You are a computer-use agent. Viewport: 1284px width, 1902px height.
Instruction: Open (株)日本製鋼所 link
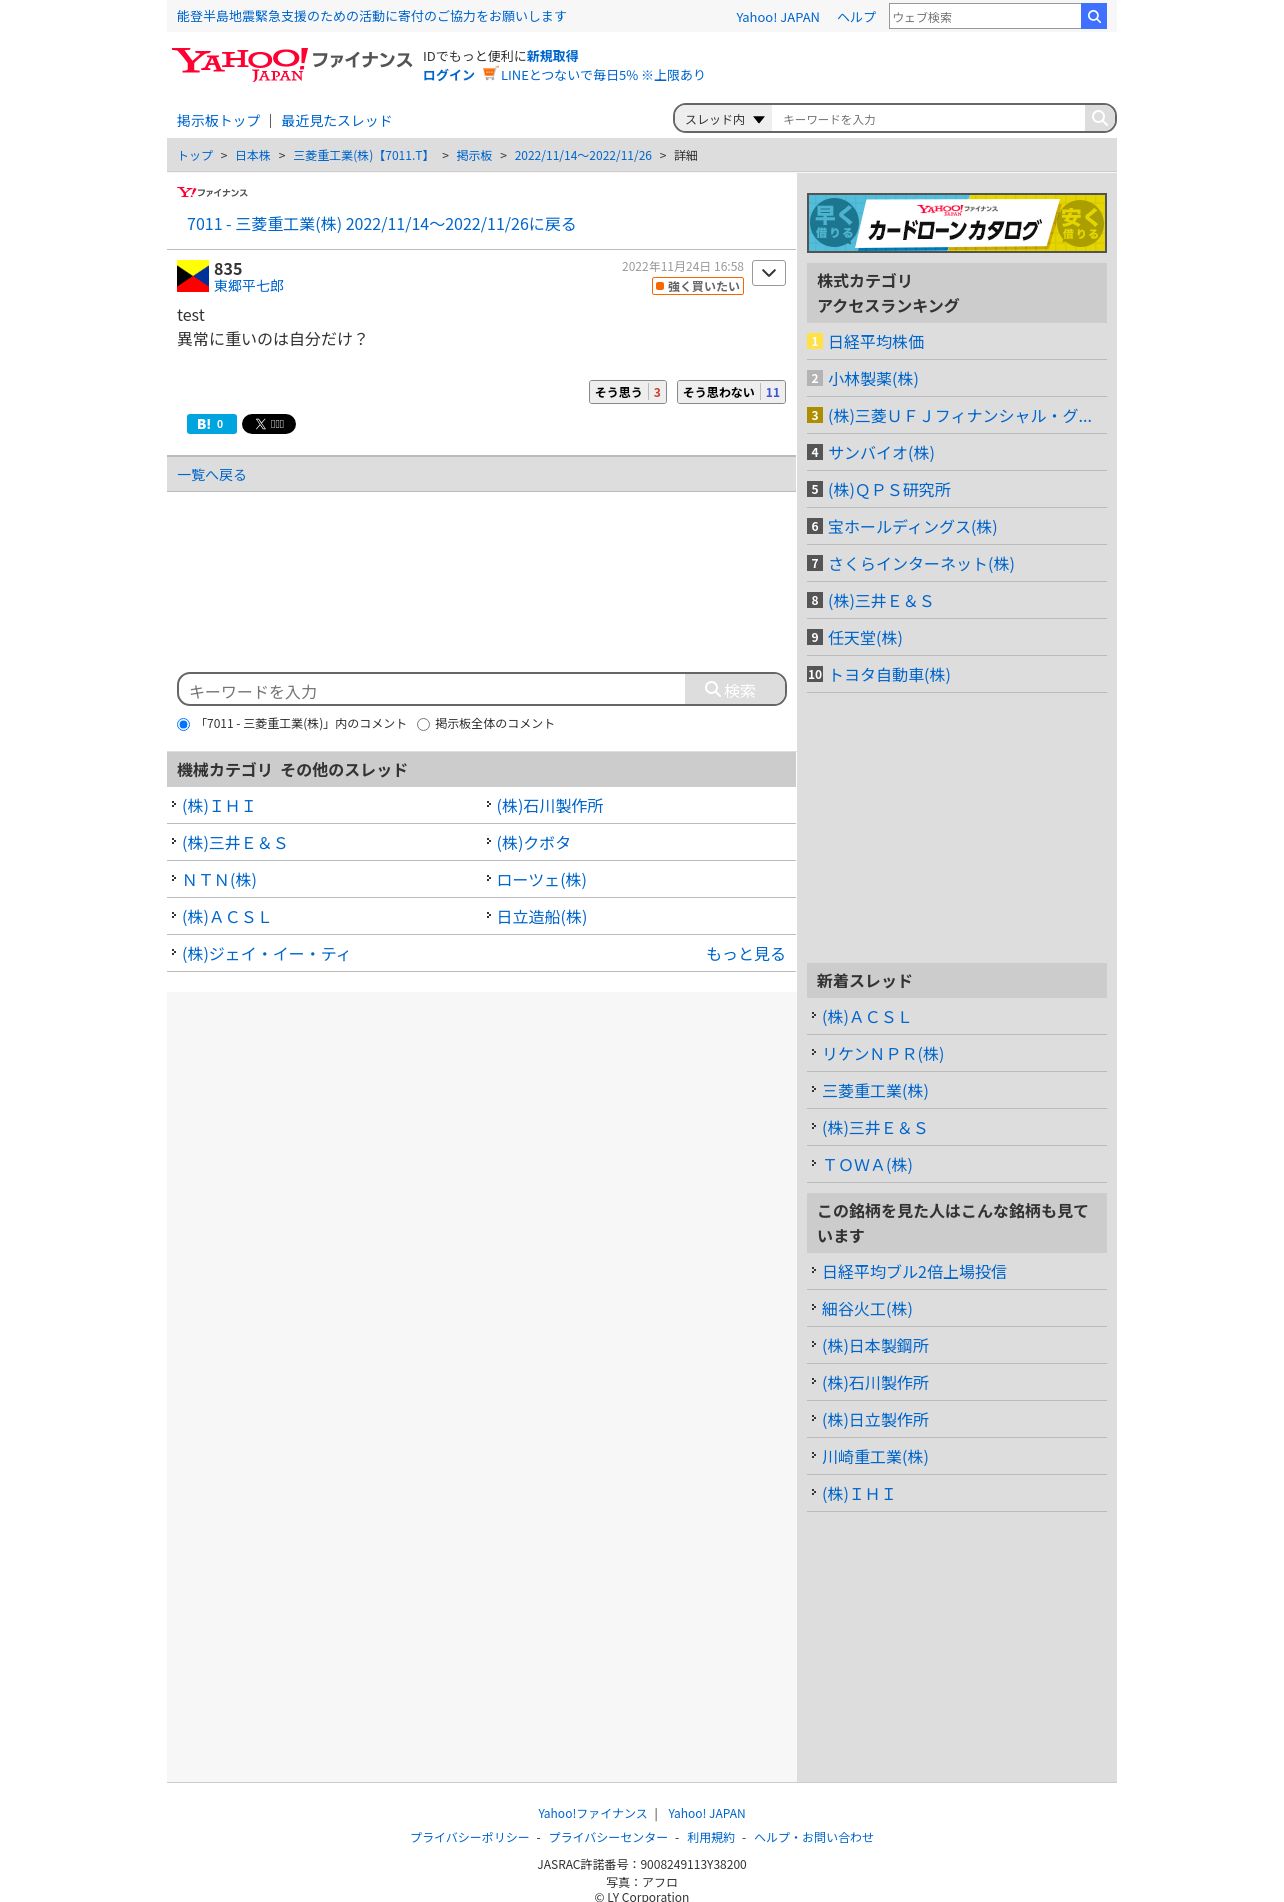click(875, 1346)
